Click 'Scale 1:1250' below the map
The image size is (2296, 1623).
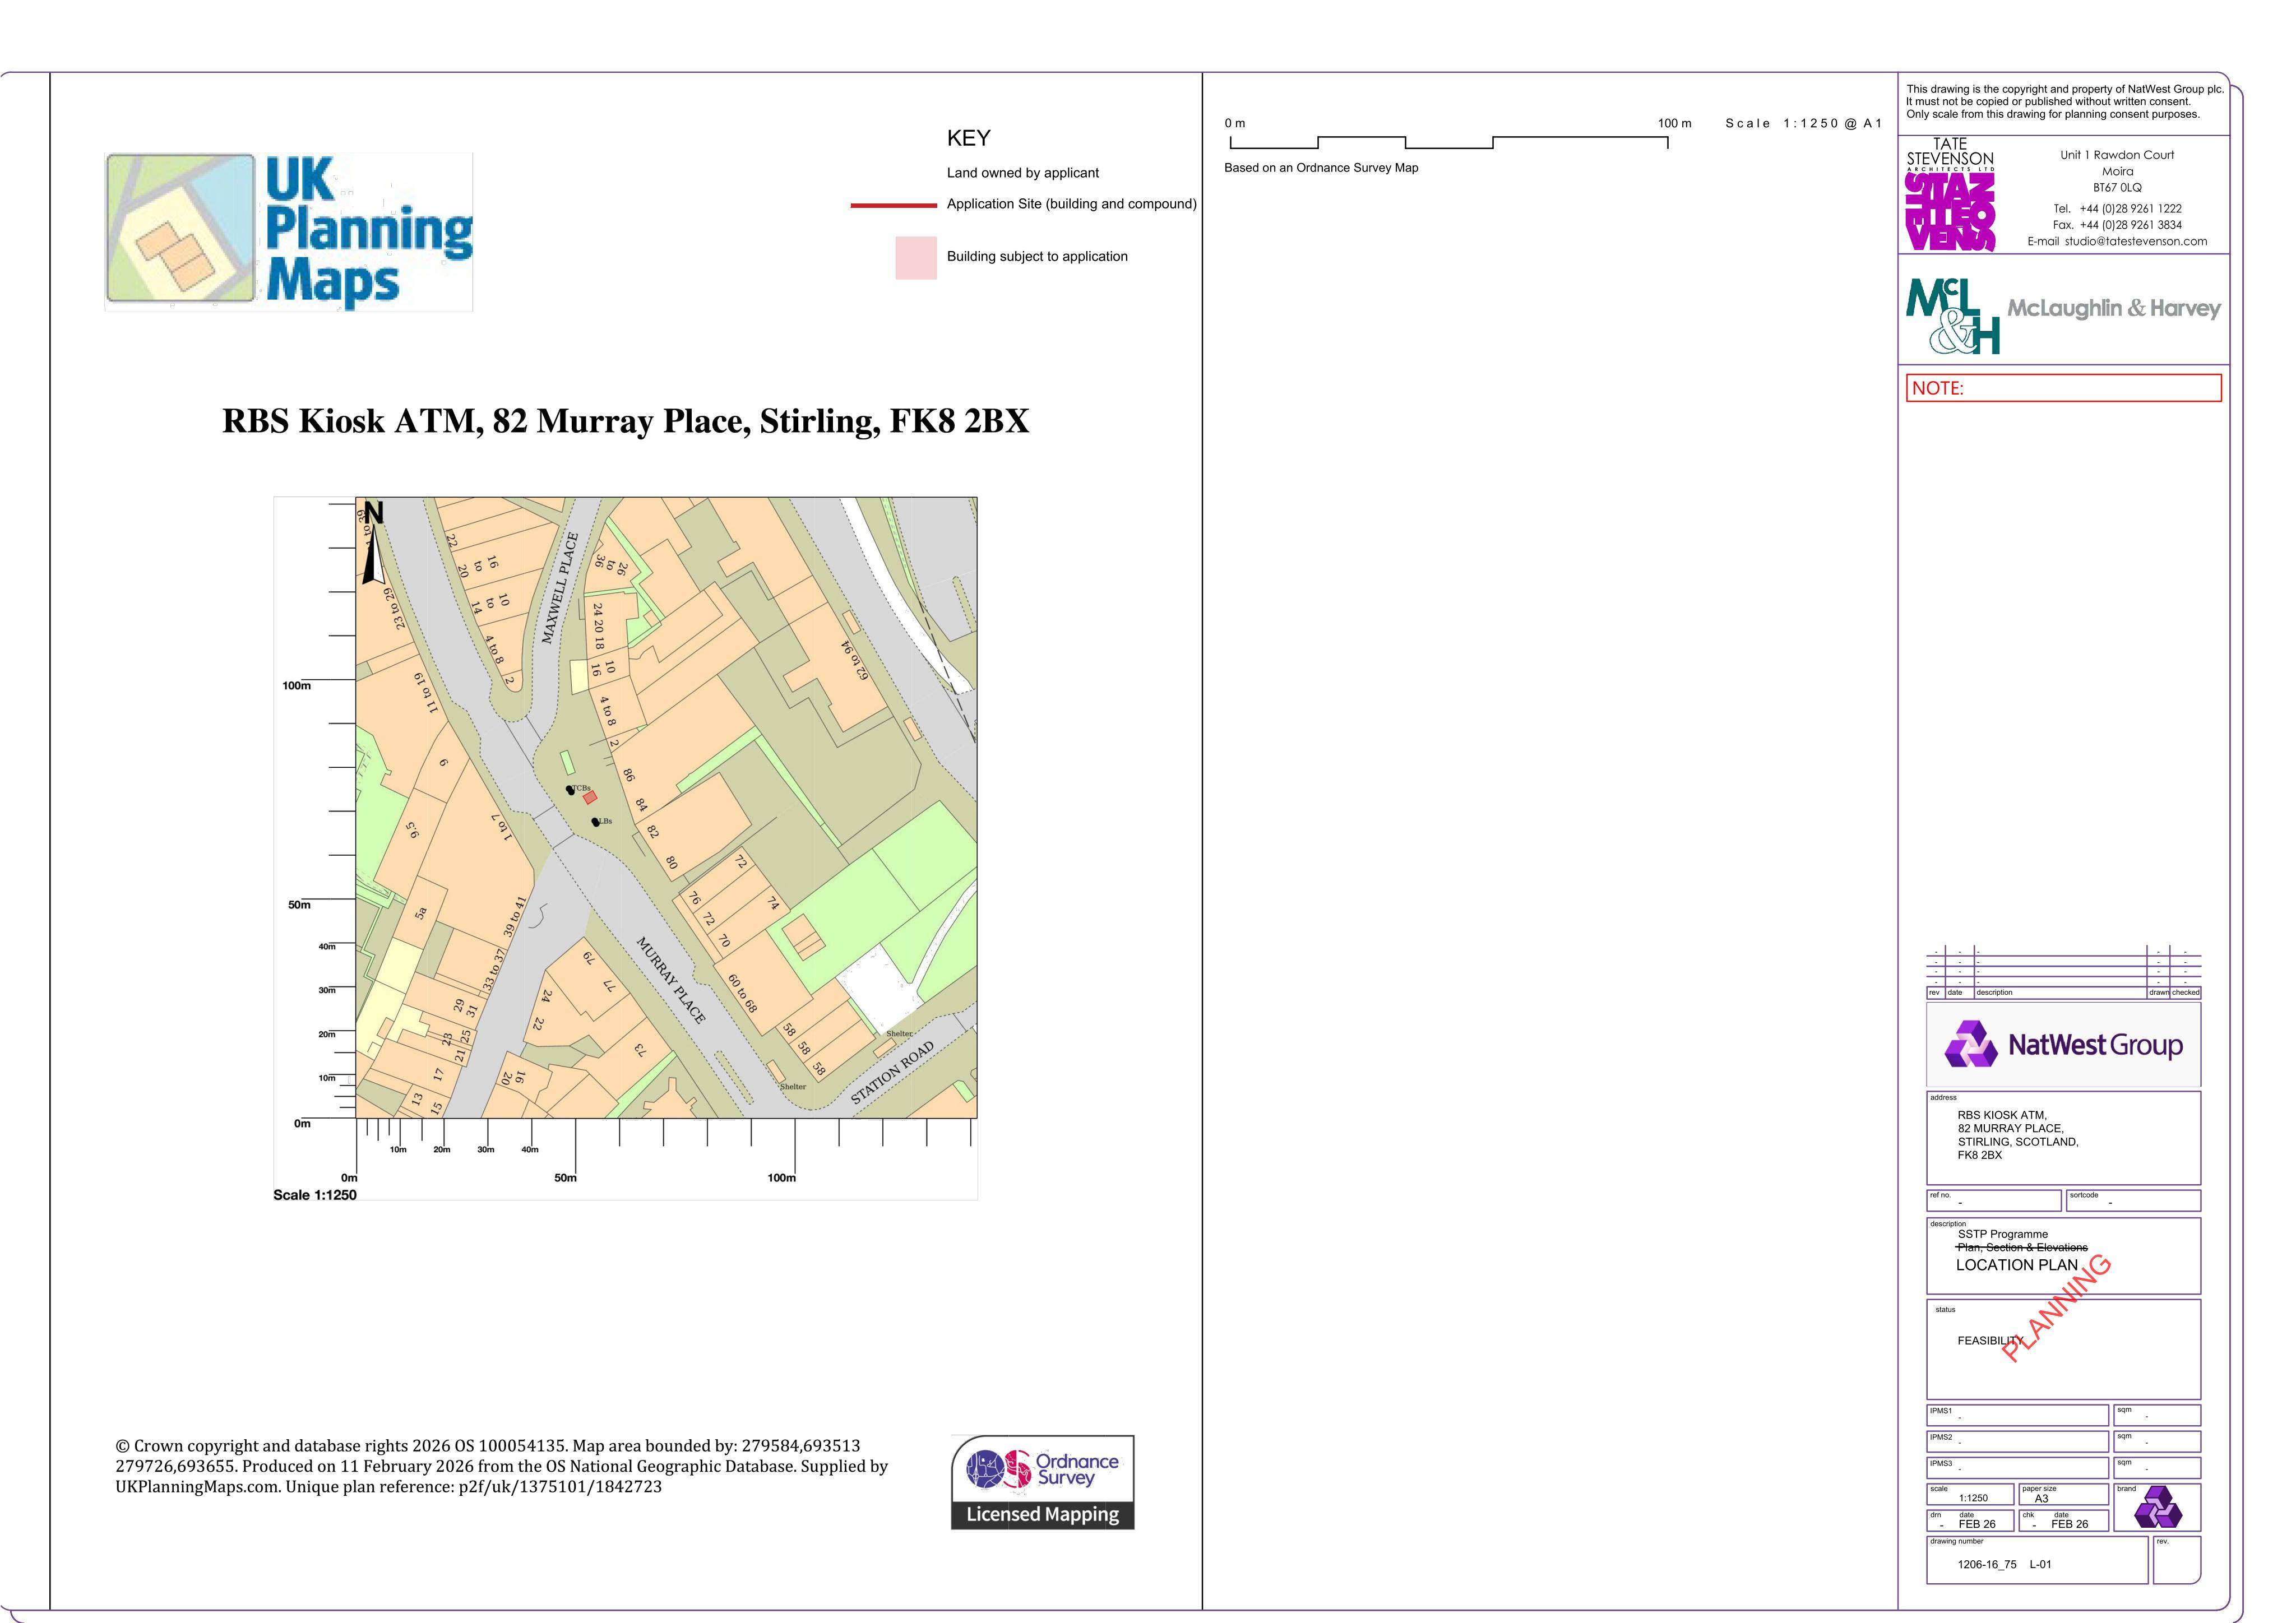click(x=315, y=1195)
